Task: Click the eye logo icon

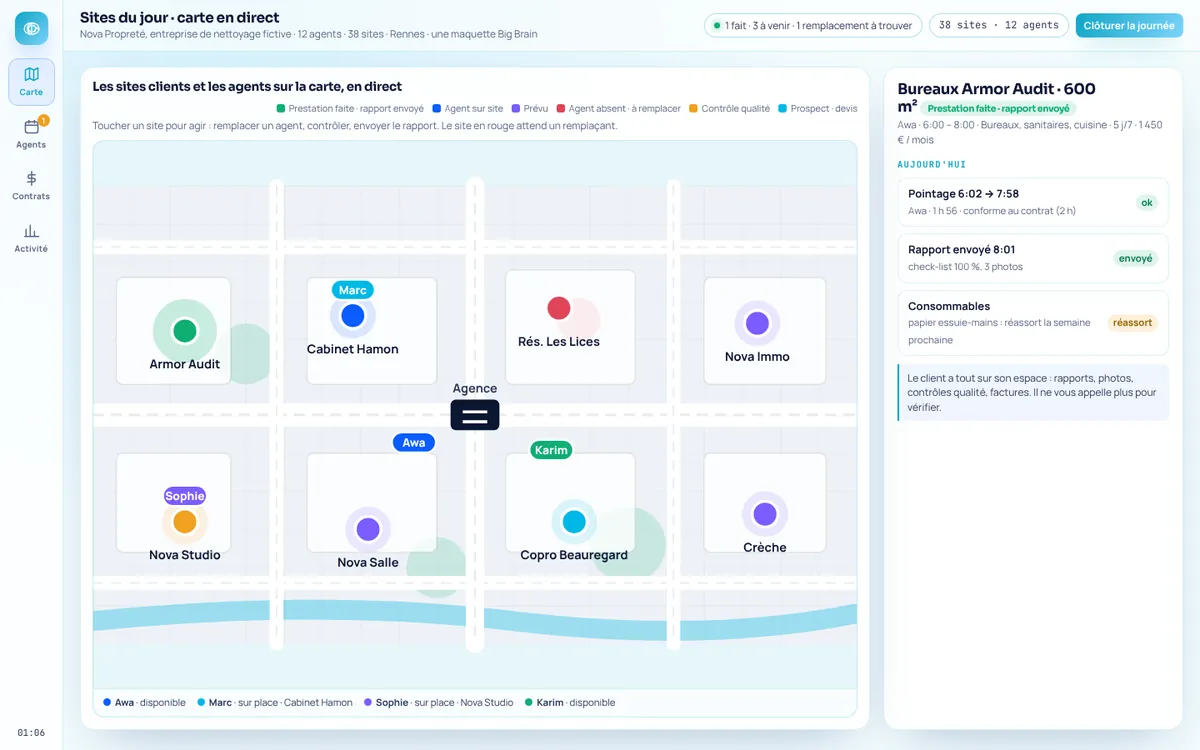Action: pos(31,28)
